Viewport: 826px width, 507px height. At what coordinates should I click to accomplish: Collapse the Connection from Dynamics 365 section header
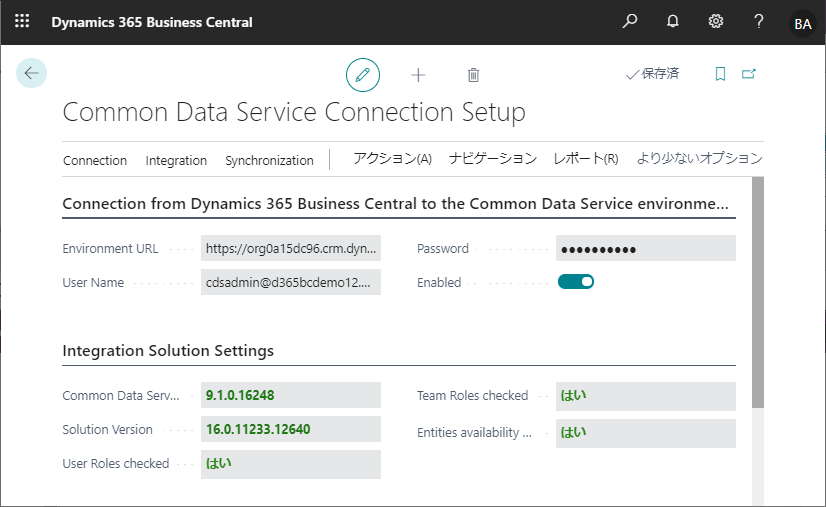coord(395,203)
